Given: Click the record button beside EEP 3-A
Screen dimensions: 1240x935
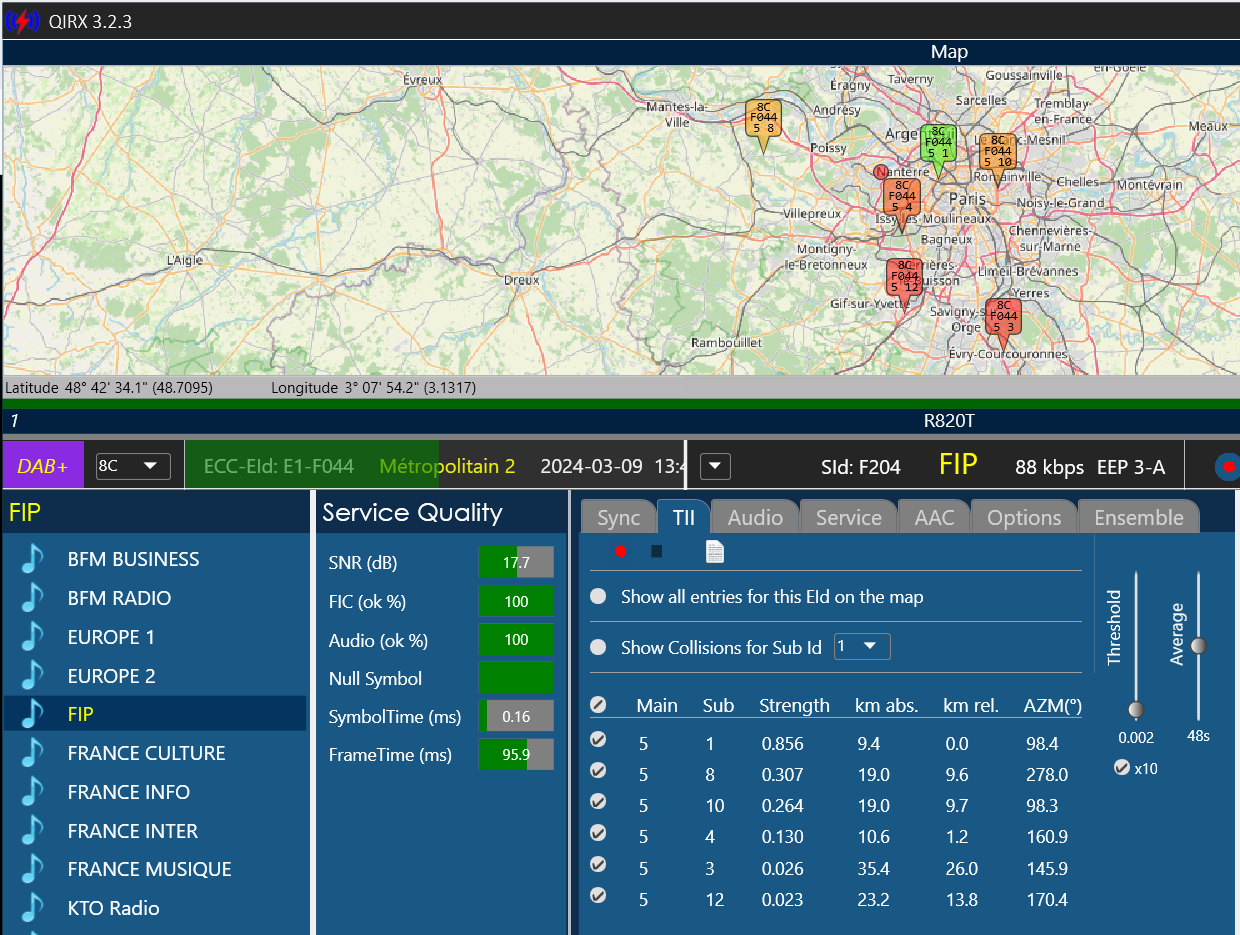Looking at the screenshot, I should [x=1228, y=466].
